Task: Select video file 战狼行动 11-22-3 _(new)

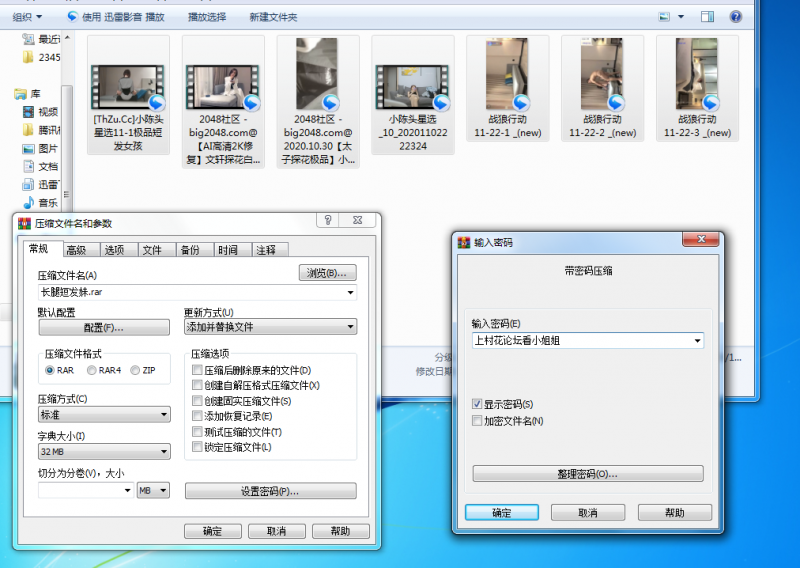Action: [x=697, y=88]
